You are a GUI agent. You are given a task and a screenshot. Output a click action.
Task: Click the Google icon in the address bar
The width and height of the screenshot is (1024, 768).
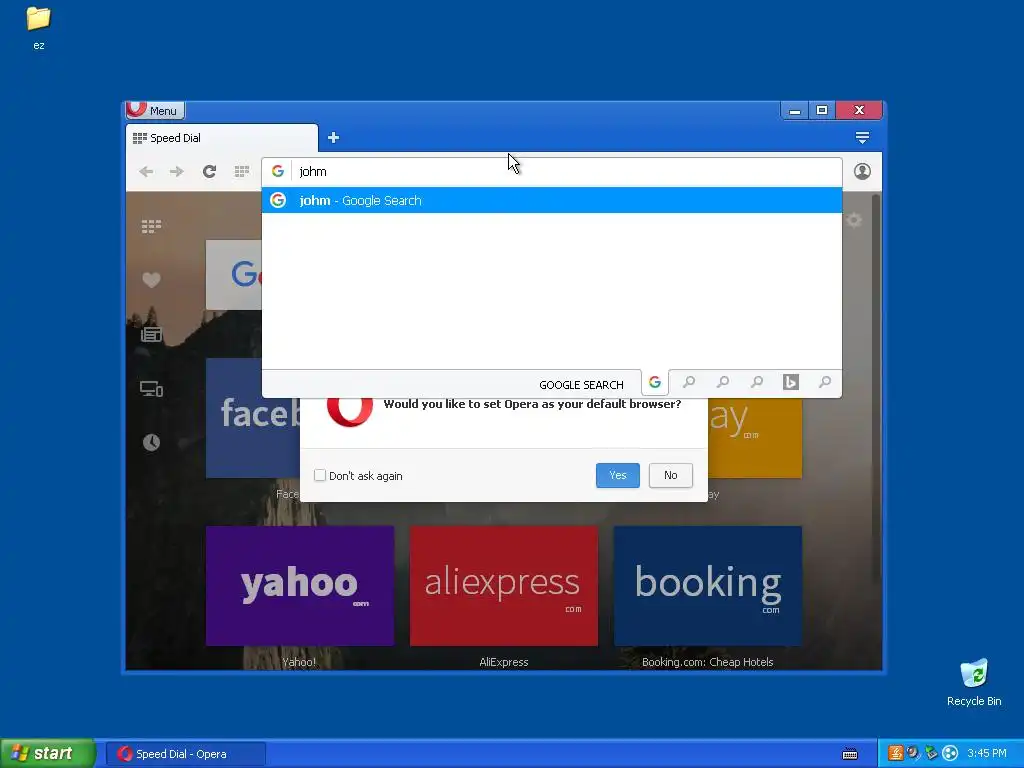[x=278, y=171]
